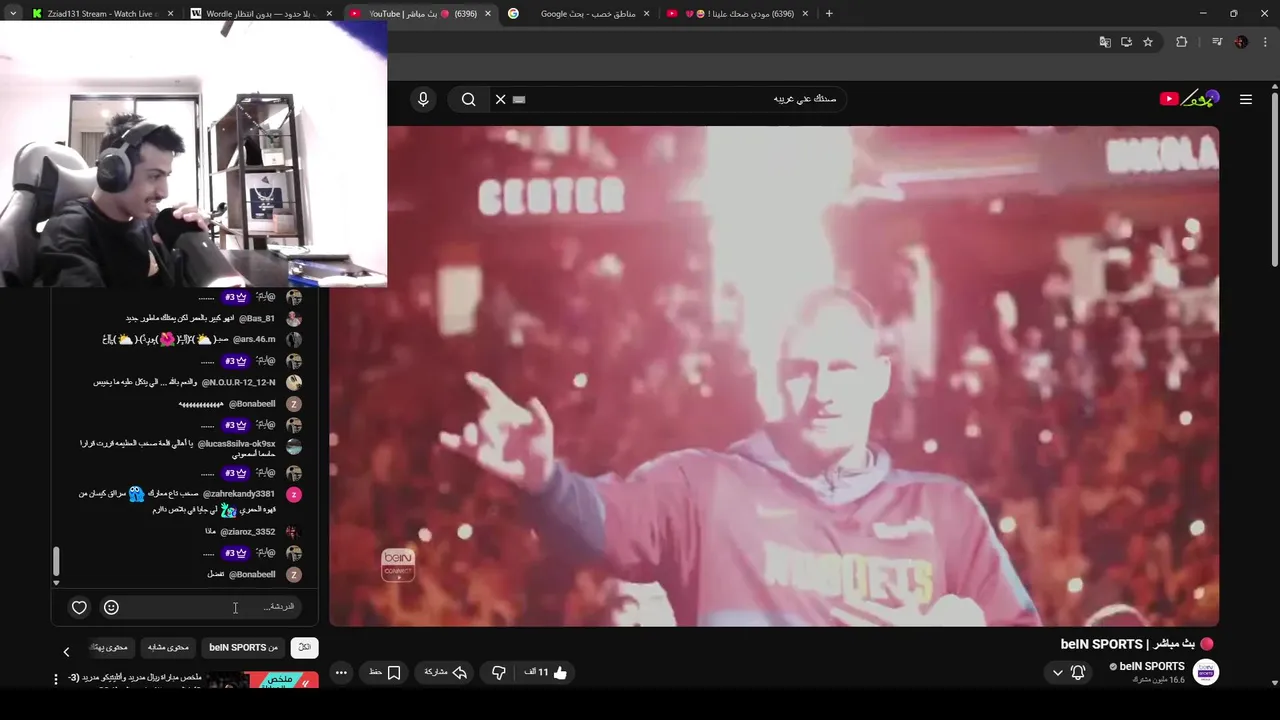Open the Real Madrid match summary thumbnail
Image resolution: width=1280 pixels, height=720 pixels.
click(264, 680)
